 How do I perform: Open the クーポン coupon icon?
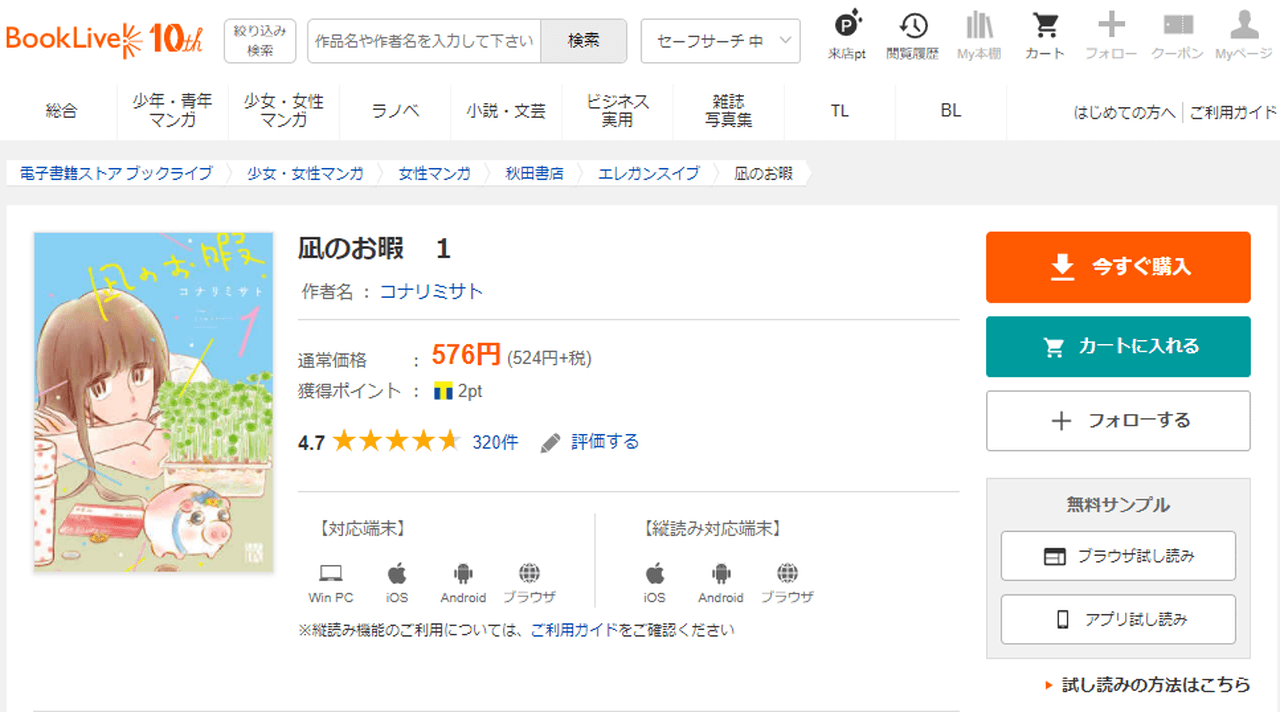[1177, 36]
